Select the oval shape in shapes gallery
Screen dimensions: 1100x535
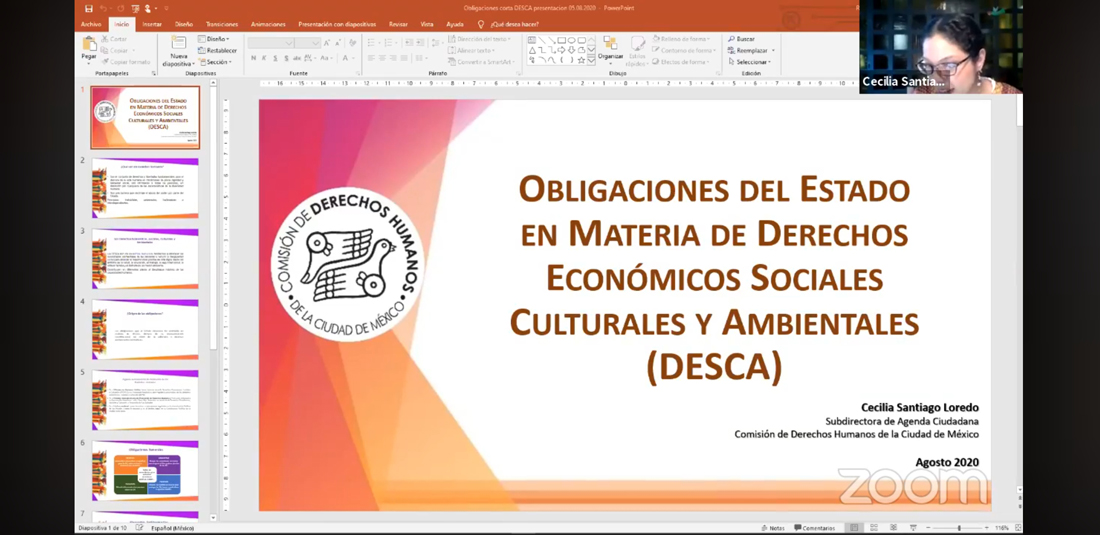572,40
